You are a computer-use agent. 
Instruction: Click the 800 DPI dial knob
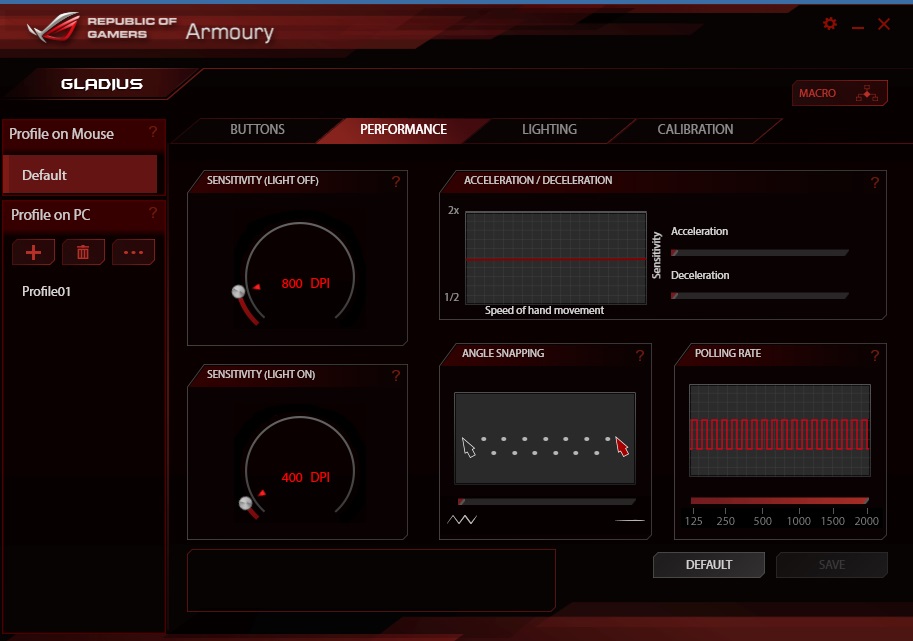[x=238, y=292]
